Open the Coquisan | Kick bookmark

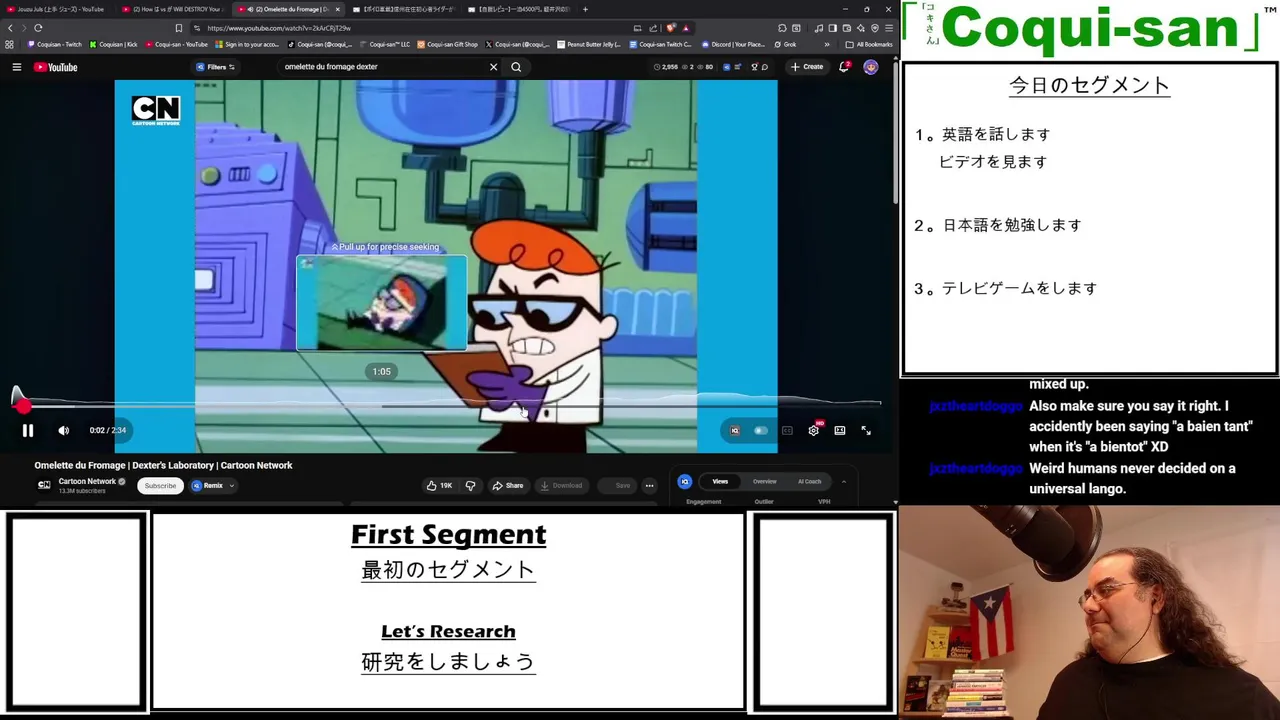(x=113, y=44)
